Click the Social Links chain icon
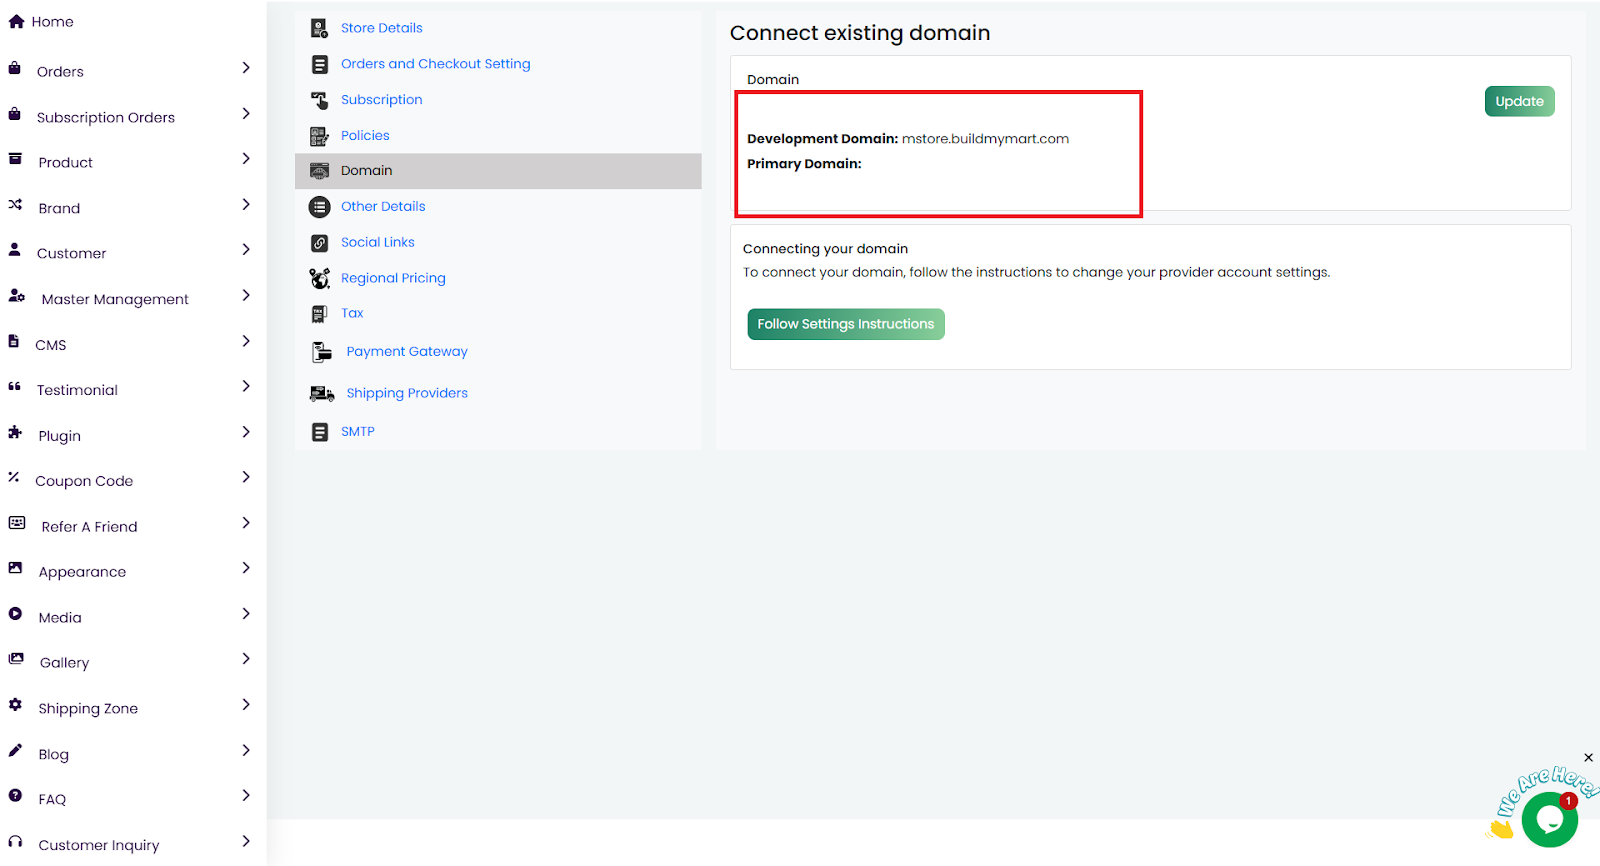 pyautogui.click(x=319, y=243)
